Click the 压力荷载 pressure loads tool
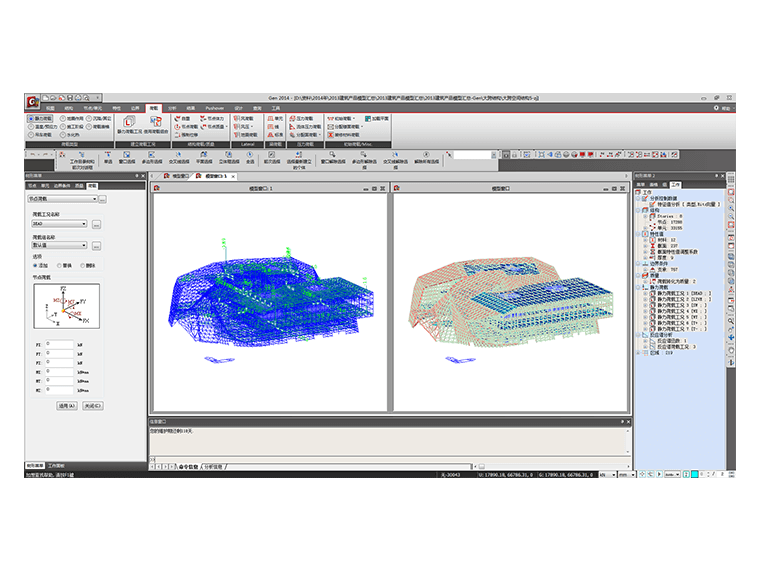 pos(301,118)
